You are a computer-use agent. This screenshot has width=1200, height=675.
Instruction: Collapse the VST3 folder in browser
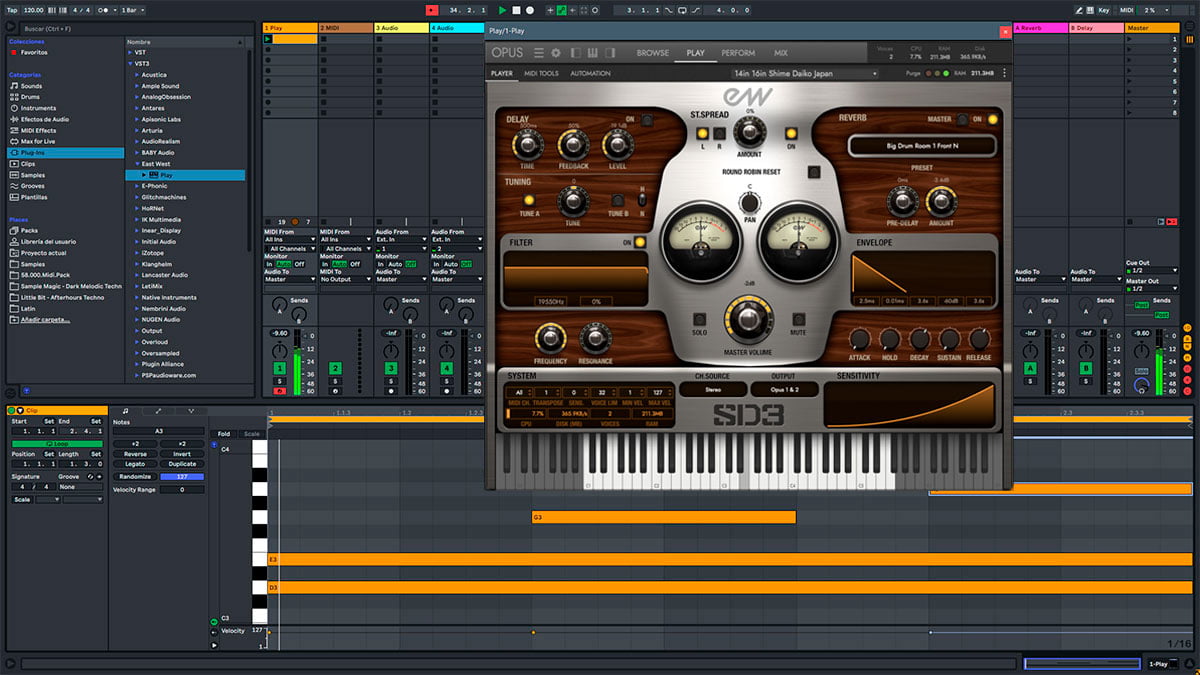coord(129,63)
